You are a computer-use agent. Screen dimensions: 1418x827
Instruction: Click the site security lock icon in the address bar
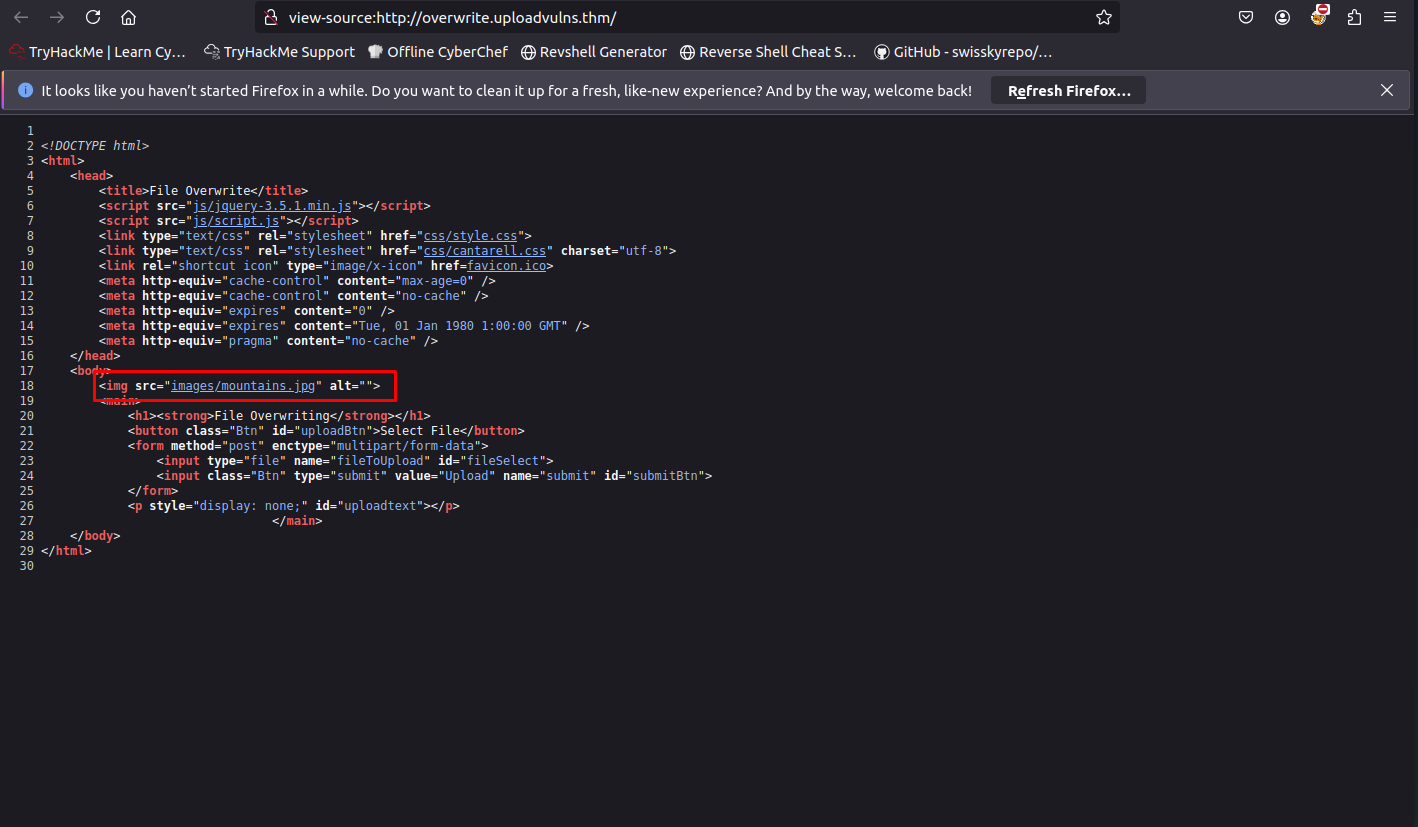(270, 17)
